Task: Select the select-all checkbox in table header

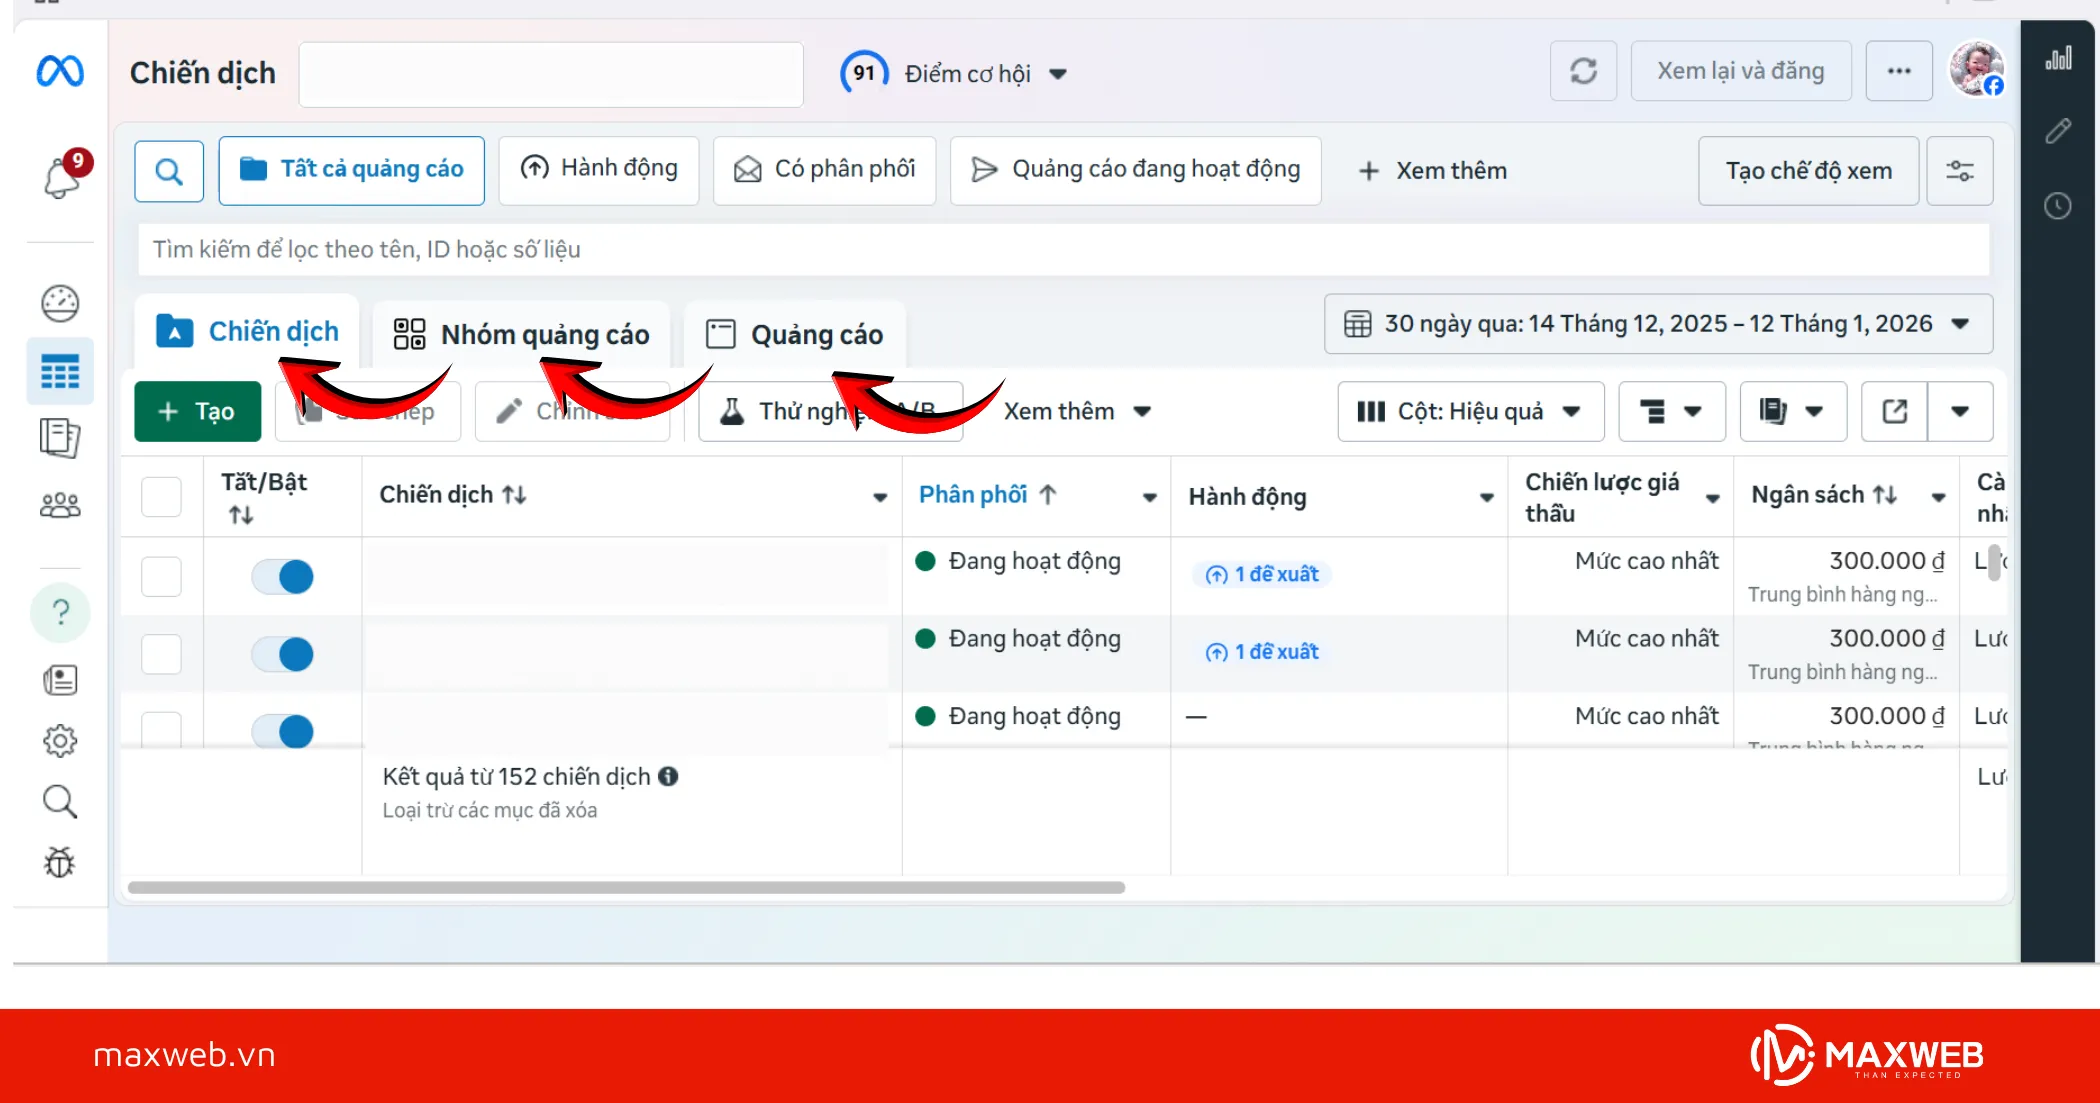Action: coord(160,496)
